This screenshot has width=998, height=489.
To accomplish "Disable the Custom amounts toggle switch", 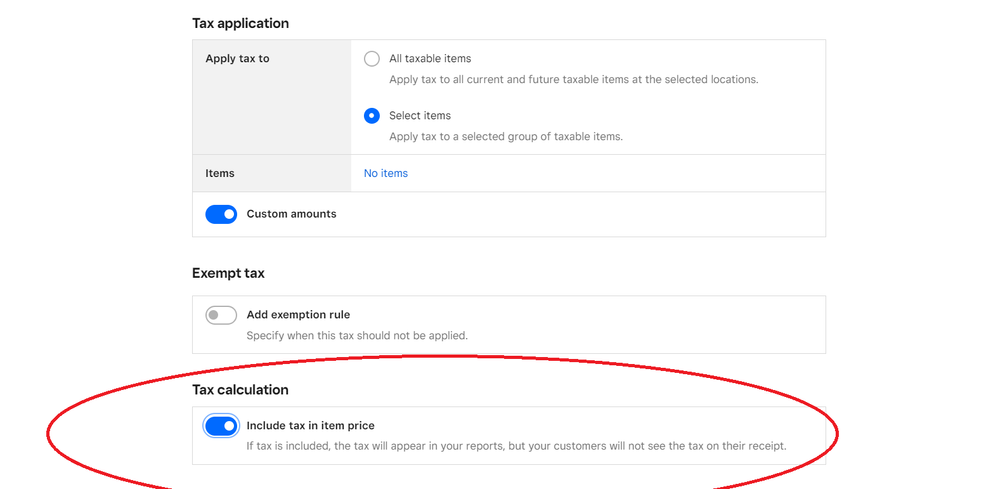I will pos(221,214).
